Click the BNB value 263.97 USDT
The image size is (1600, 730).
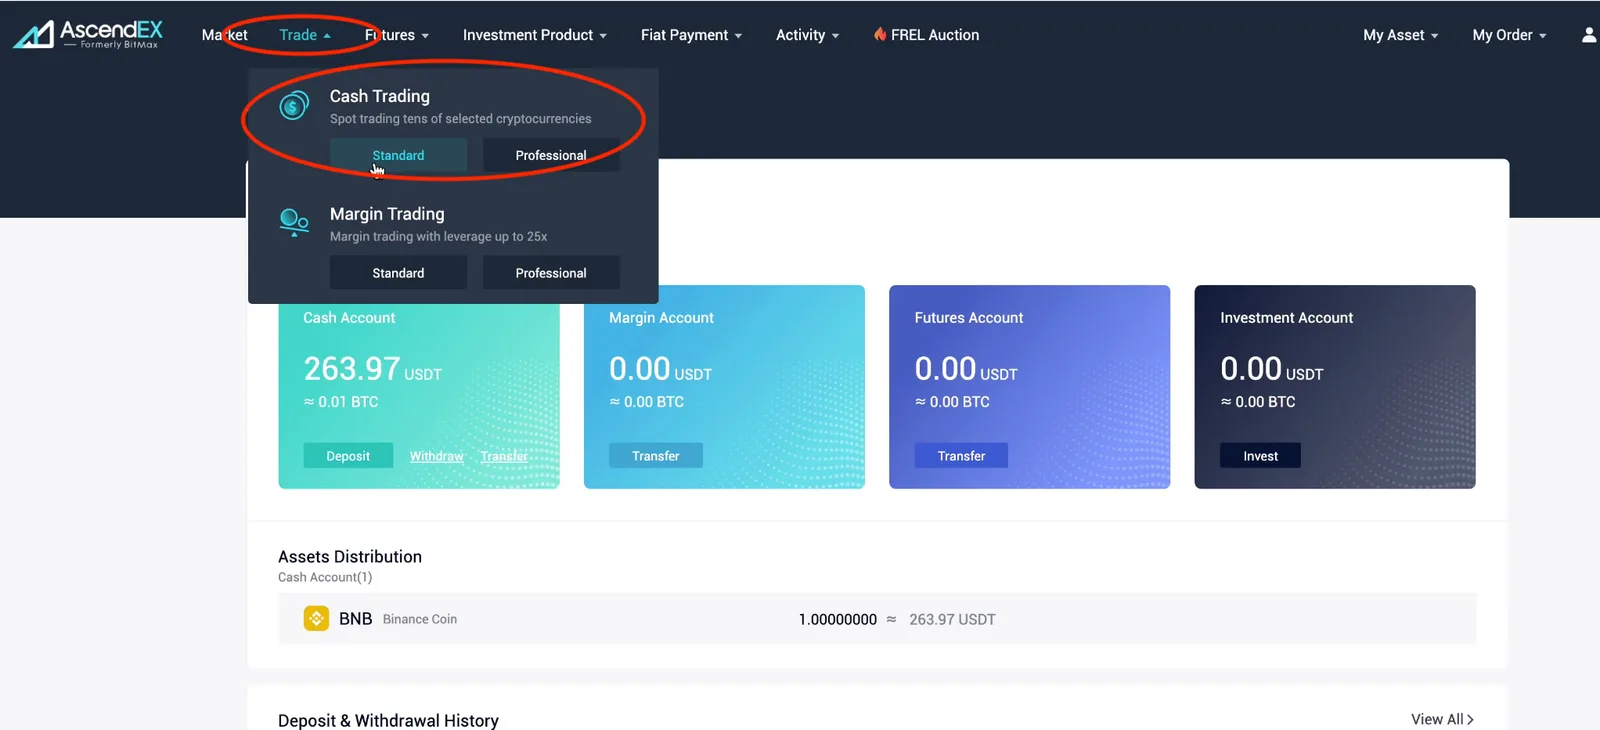pos(952,620)
